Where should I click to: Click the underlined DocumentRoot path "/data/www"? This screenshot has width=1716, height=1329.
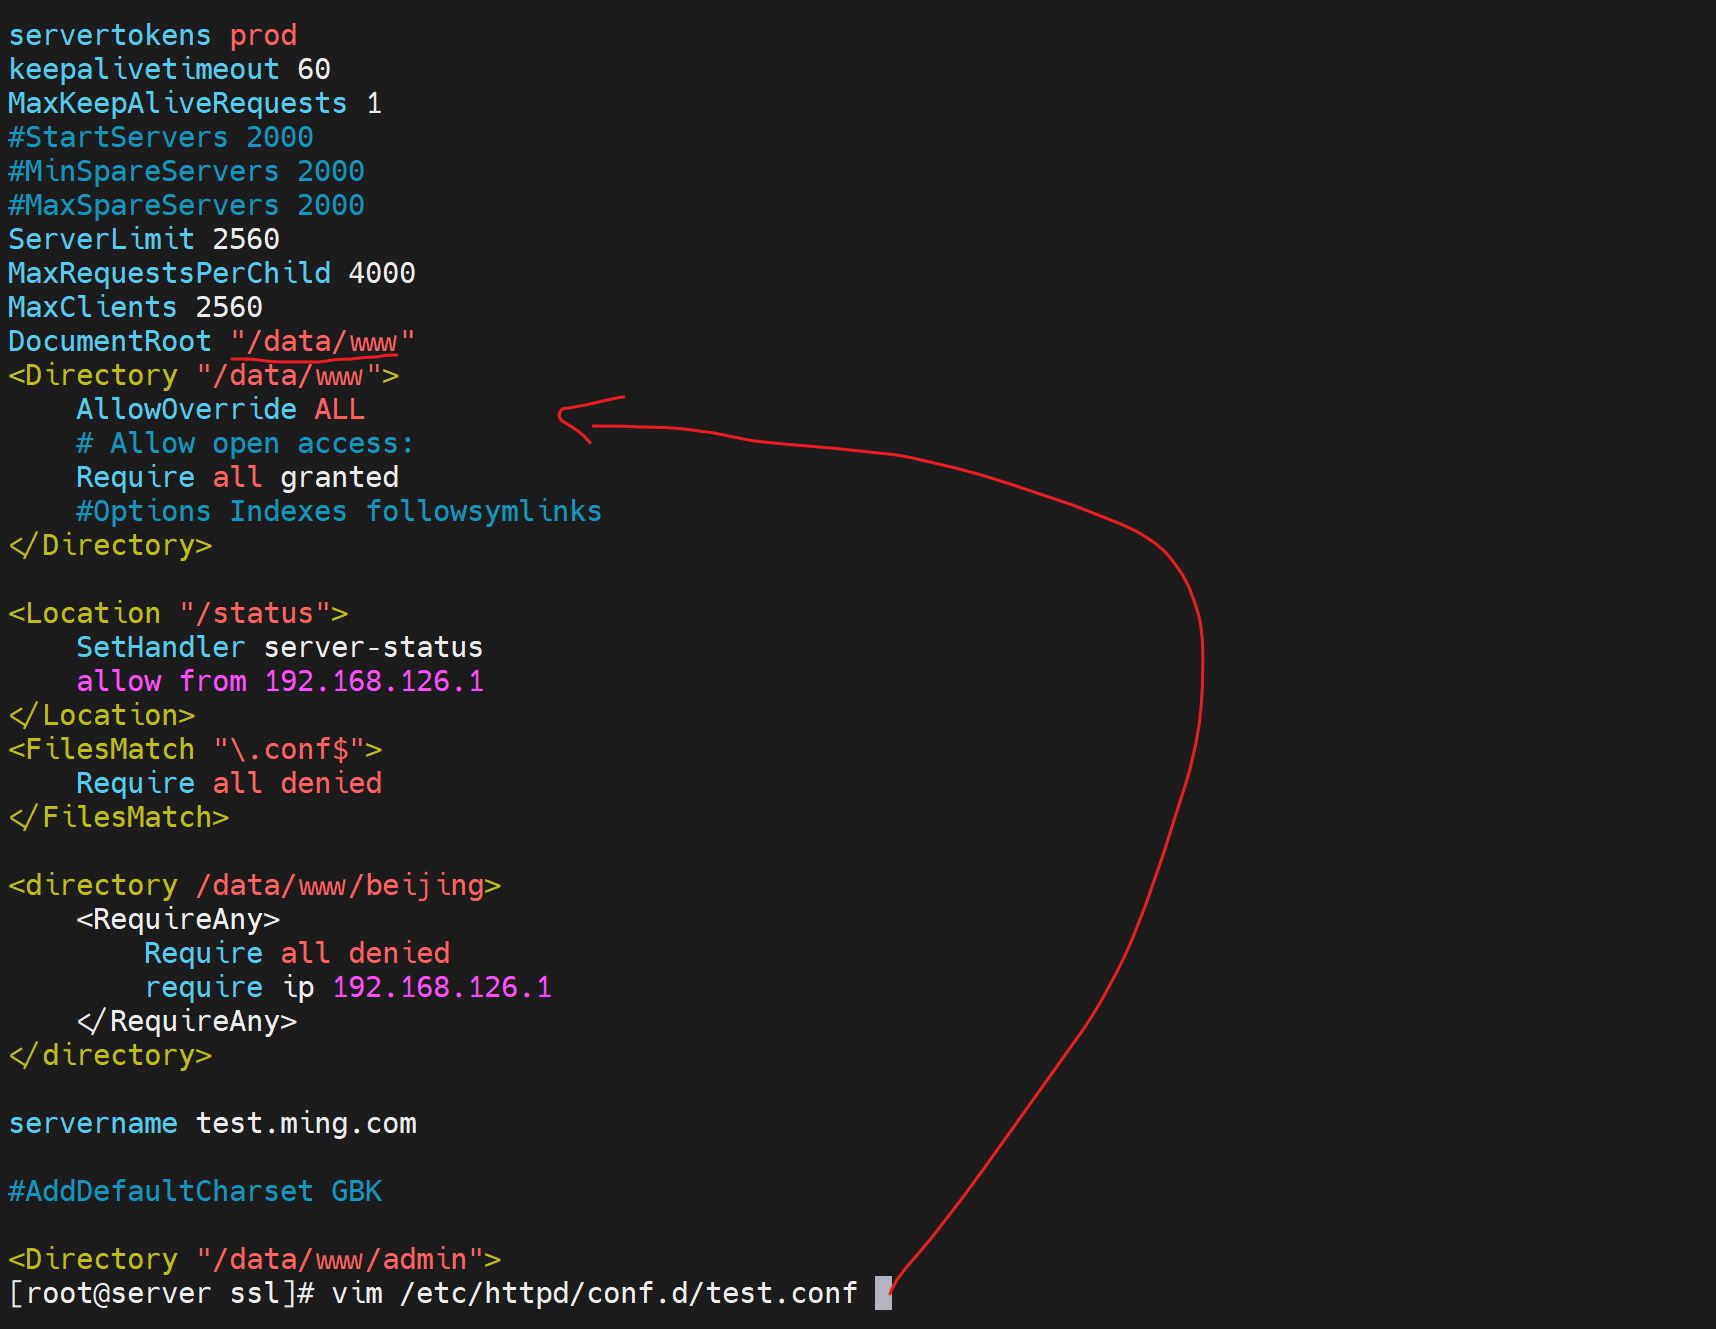322,342
